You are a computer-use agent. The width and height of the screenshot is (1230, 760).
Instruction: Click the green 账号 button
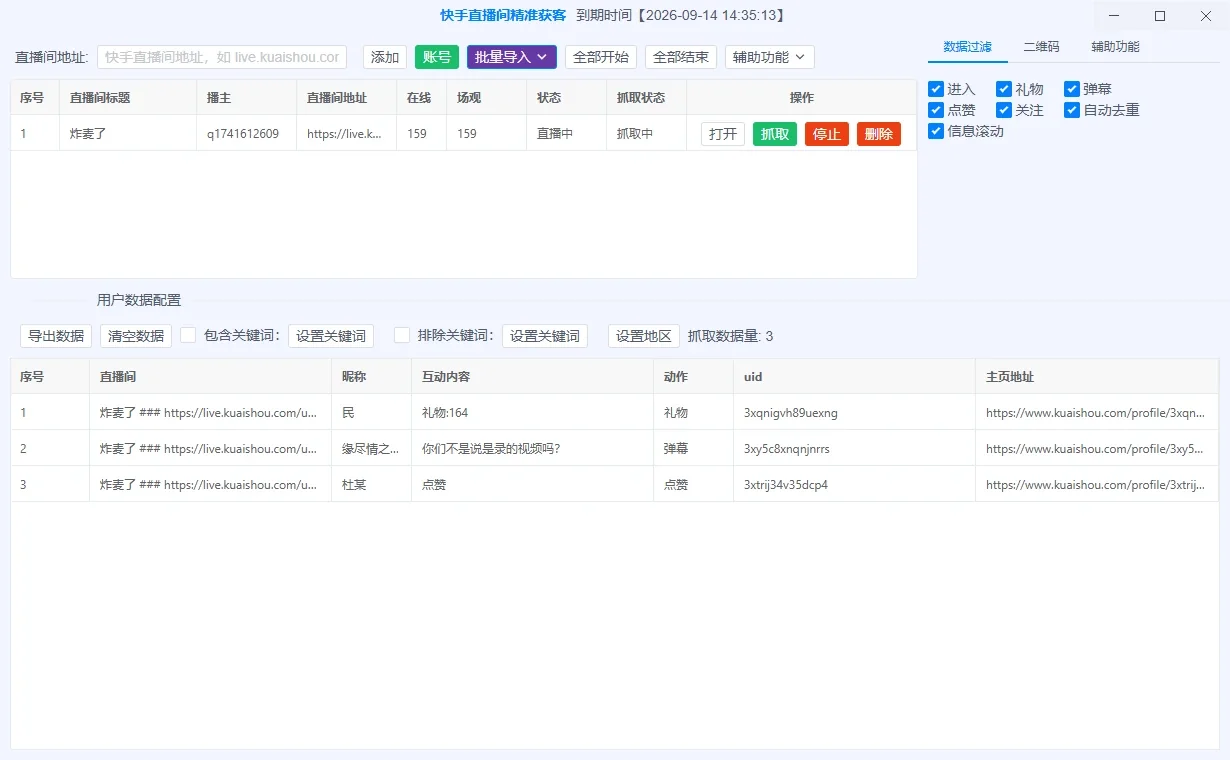coord(437,57)
